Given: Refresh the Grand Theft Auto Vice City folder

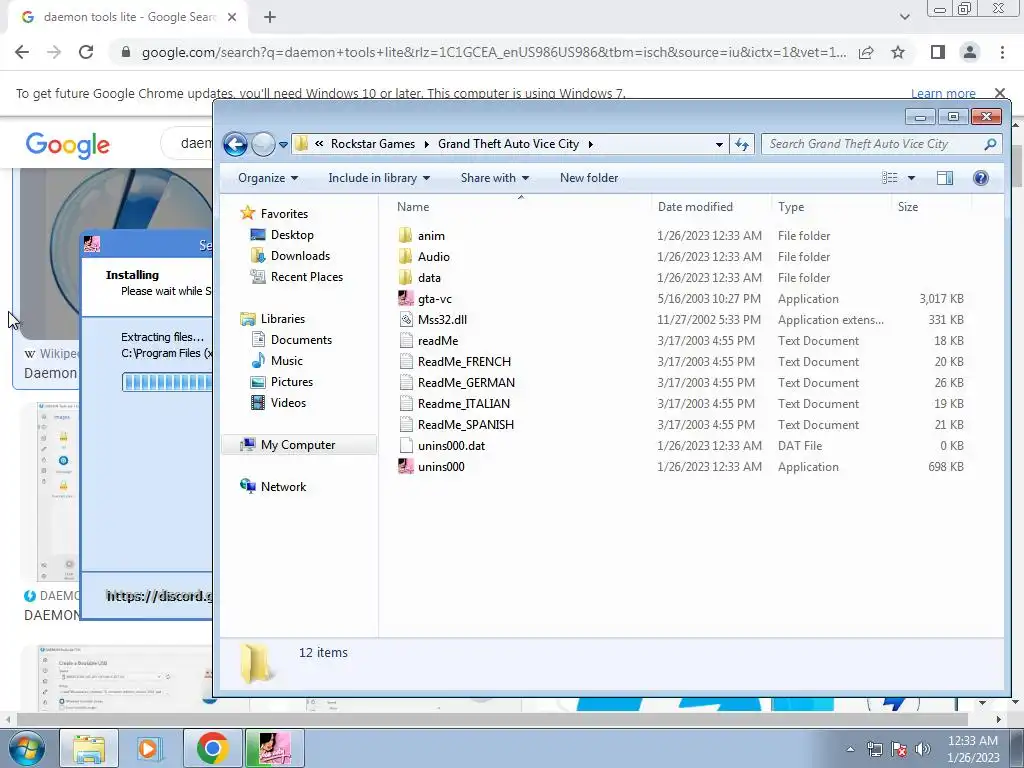Looking at the screenshot, I should 742,144.
